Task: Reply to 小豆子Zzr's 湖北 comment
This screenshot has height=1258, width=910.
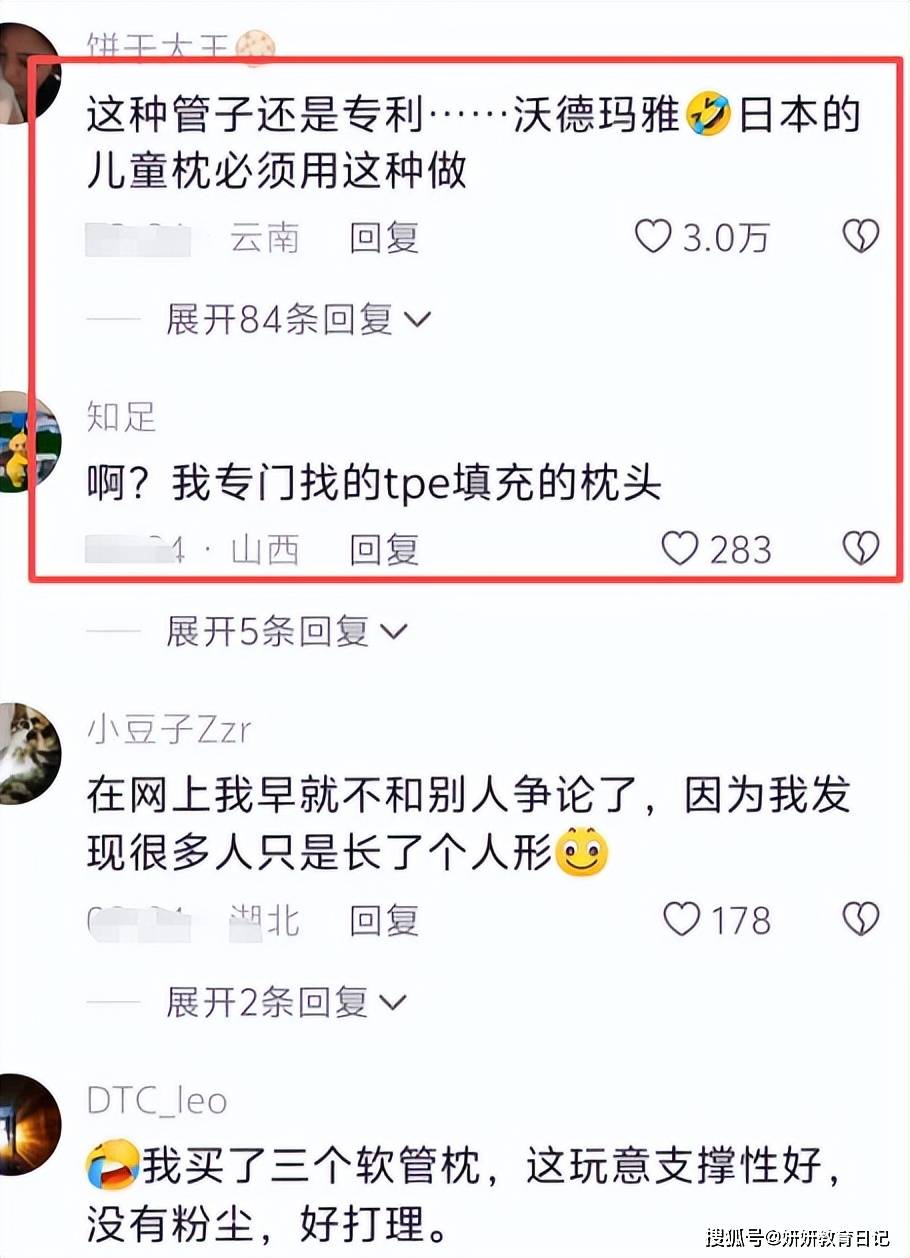Action: click(384, 919)
